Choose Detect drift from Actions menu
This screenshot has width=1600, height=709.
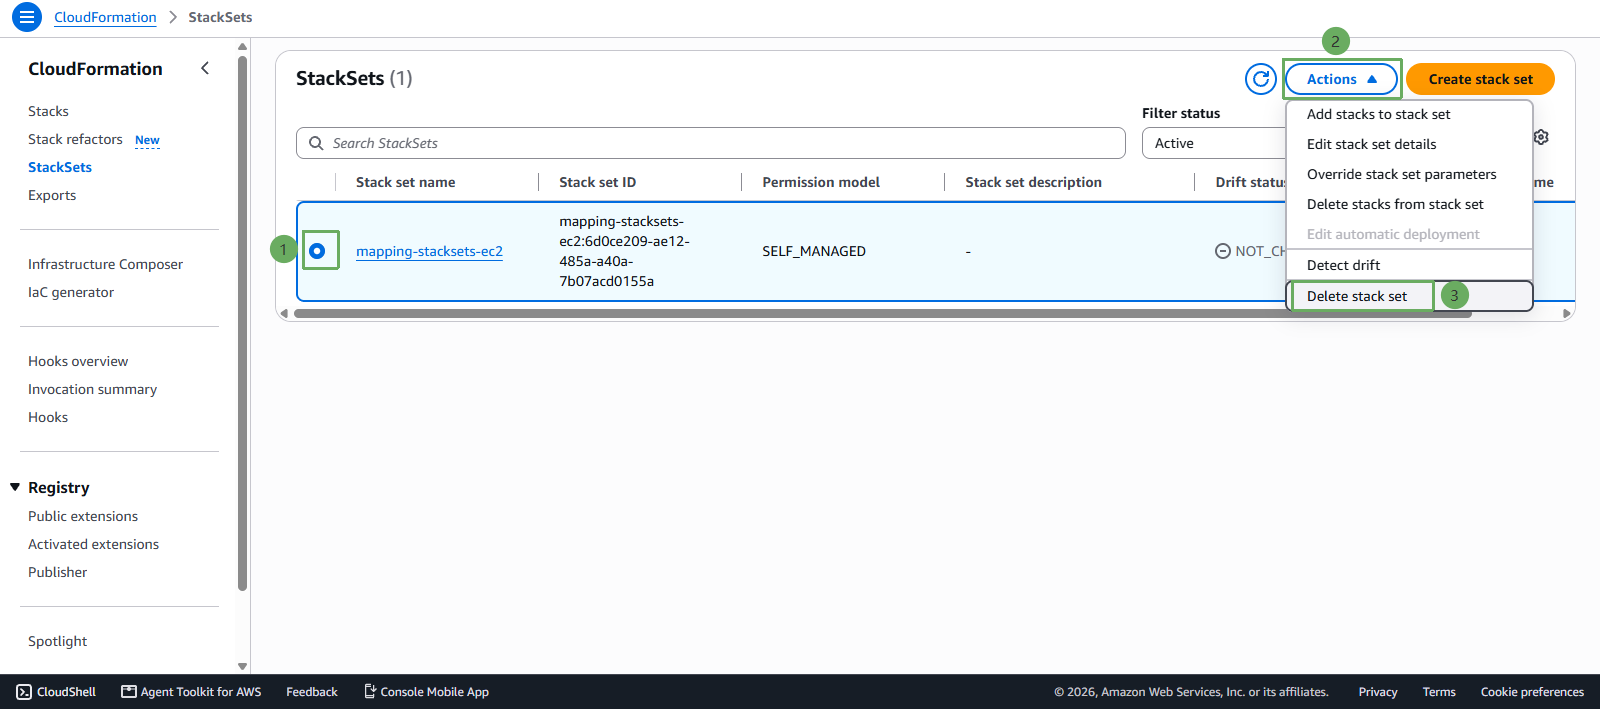pyautogui.click(x=1409, y=265)
